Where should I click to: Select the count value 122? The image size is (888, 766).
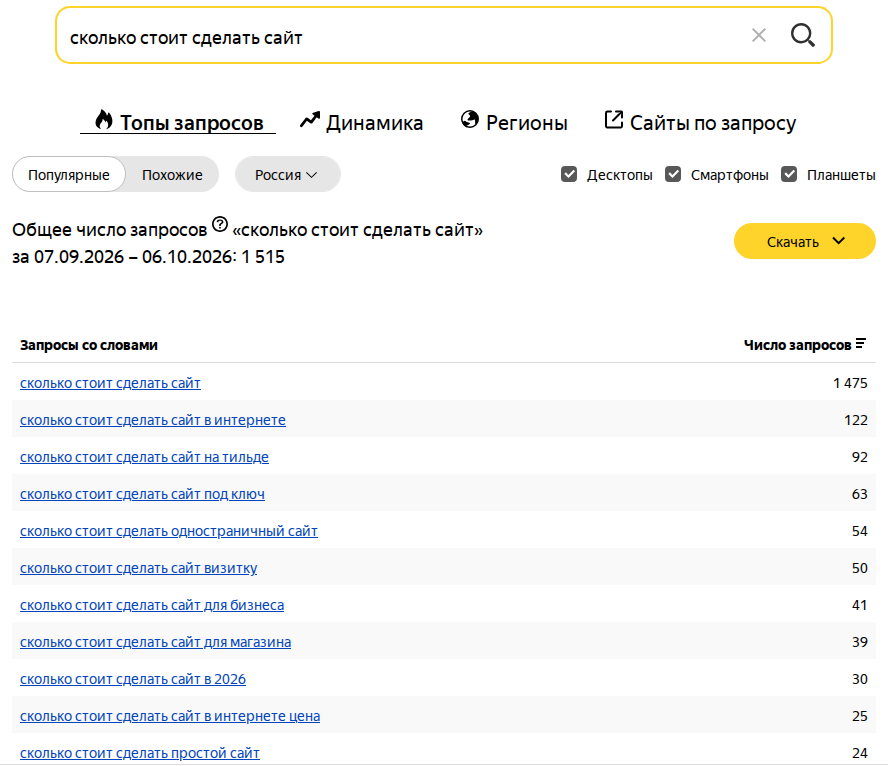pos(856,420)
